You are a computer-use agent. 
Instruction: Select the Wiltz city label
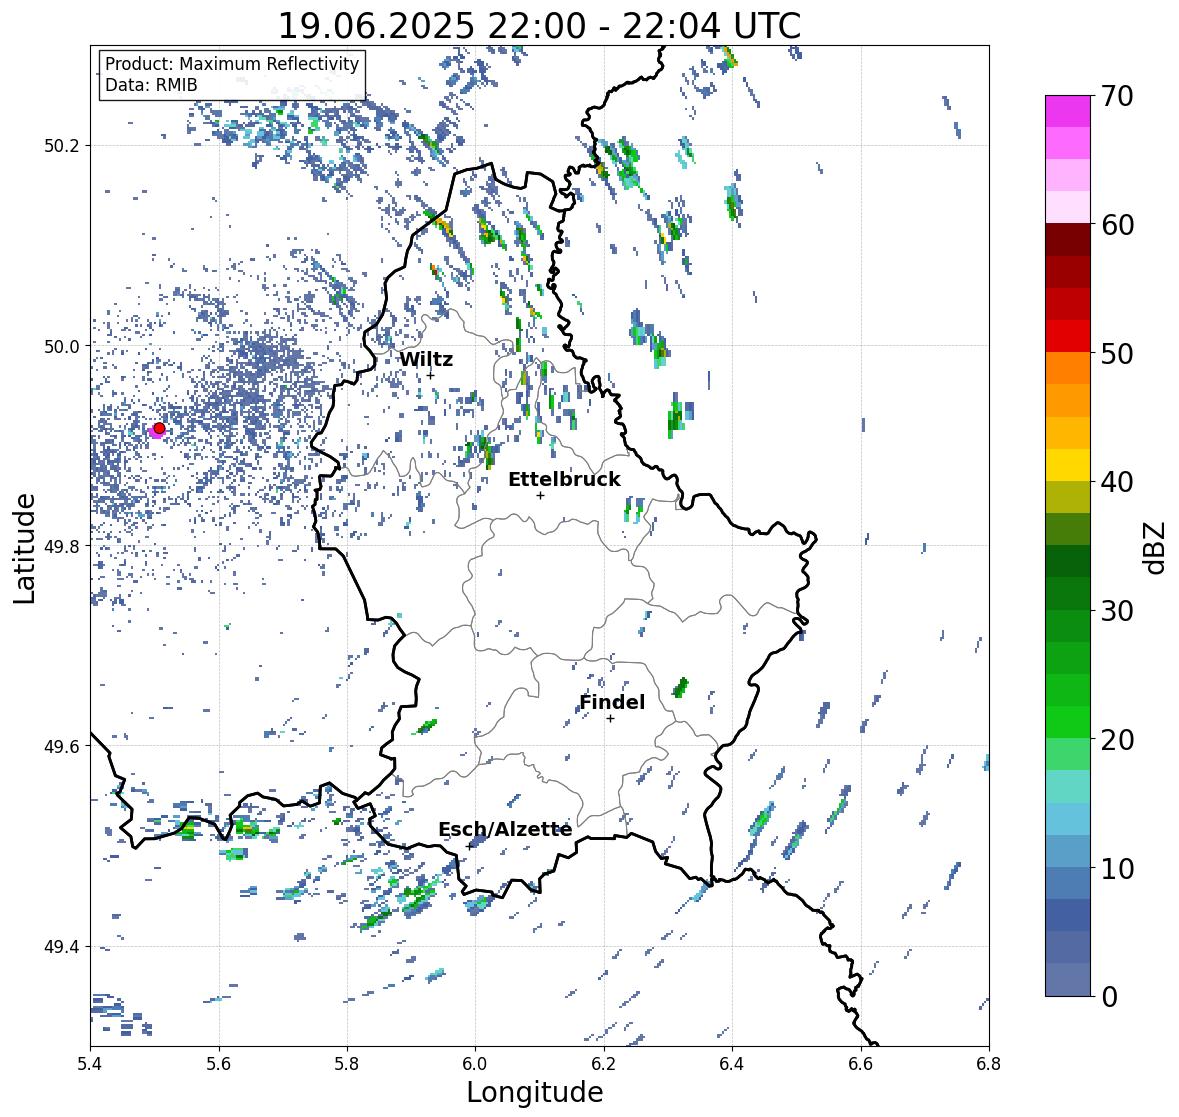426,359
